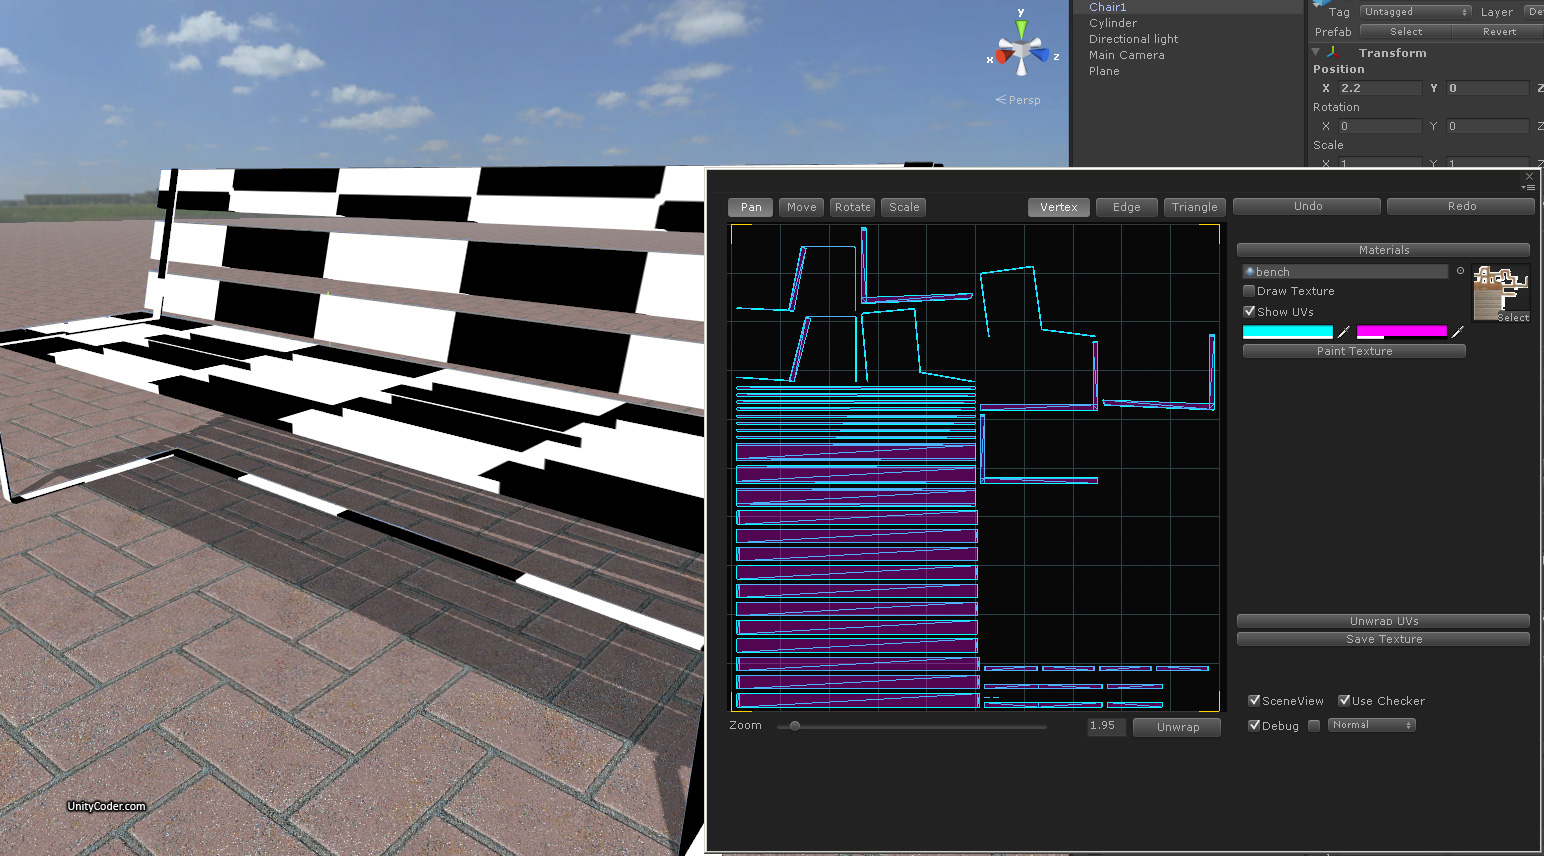Open the Normal blend mode dropdown
Image resolution: width=1544 pixels, height=856 pixels.
click(x=1371, y=724)
